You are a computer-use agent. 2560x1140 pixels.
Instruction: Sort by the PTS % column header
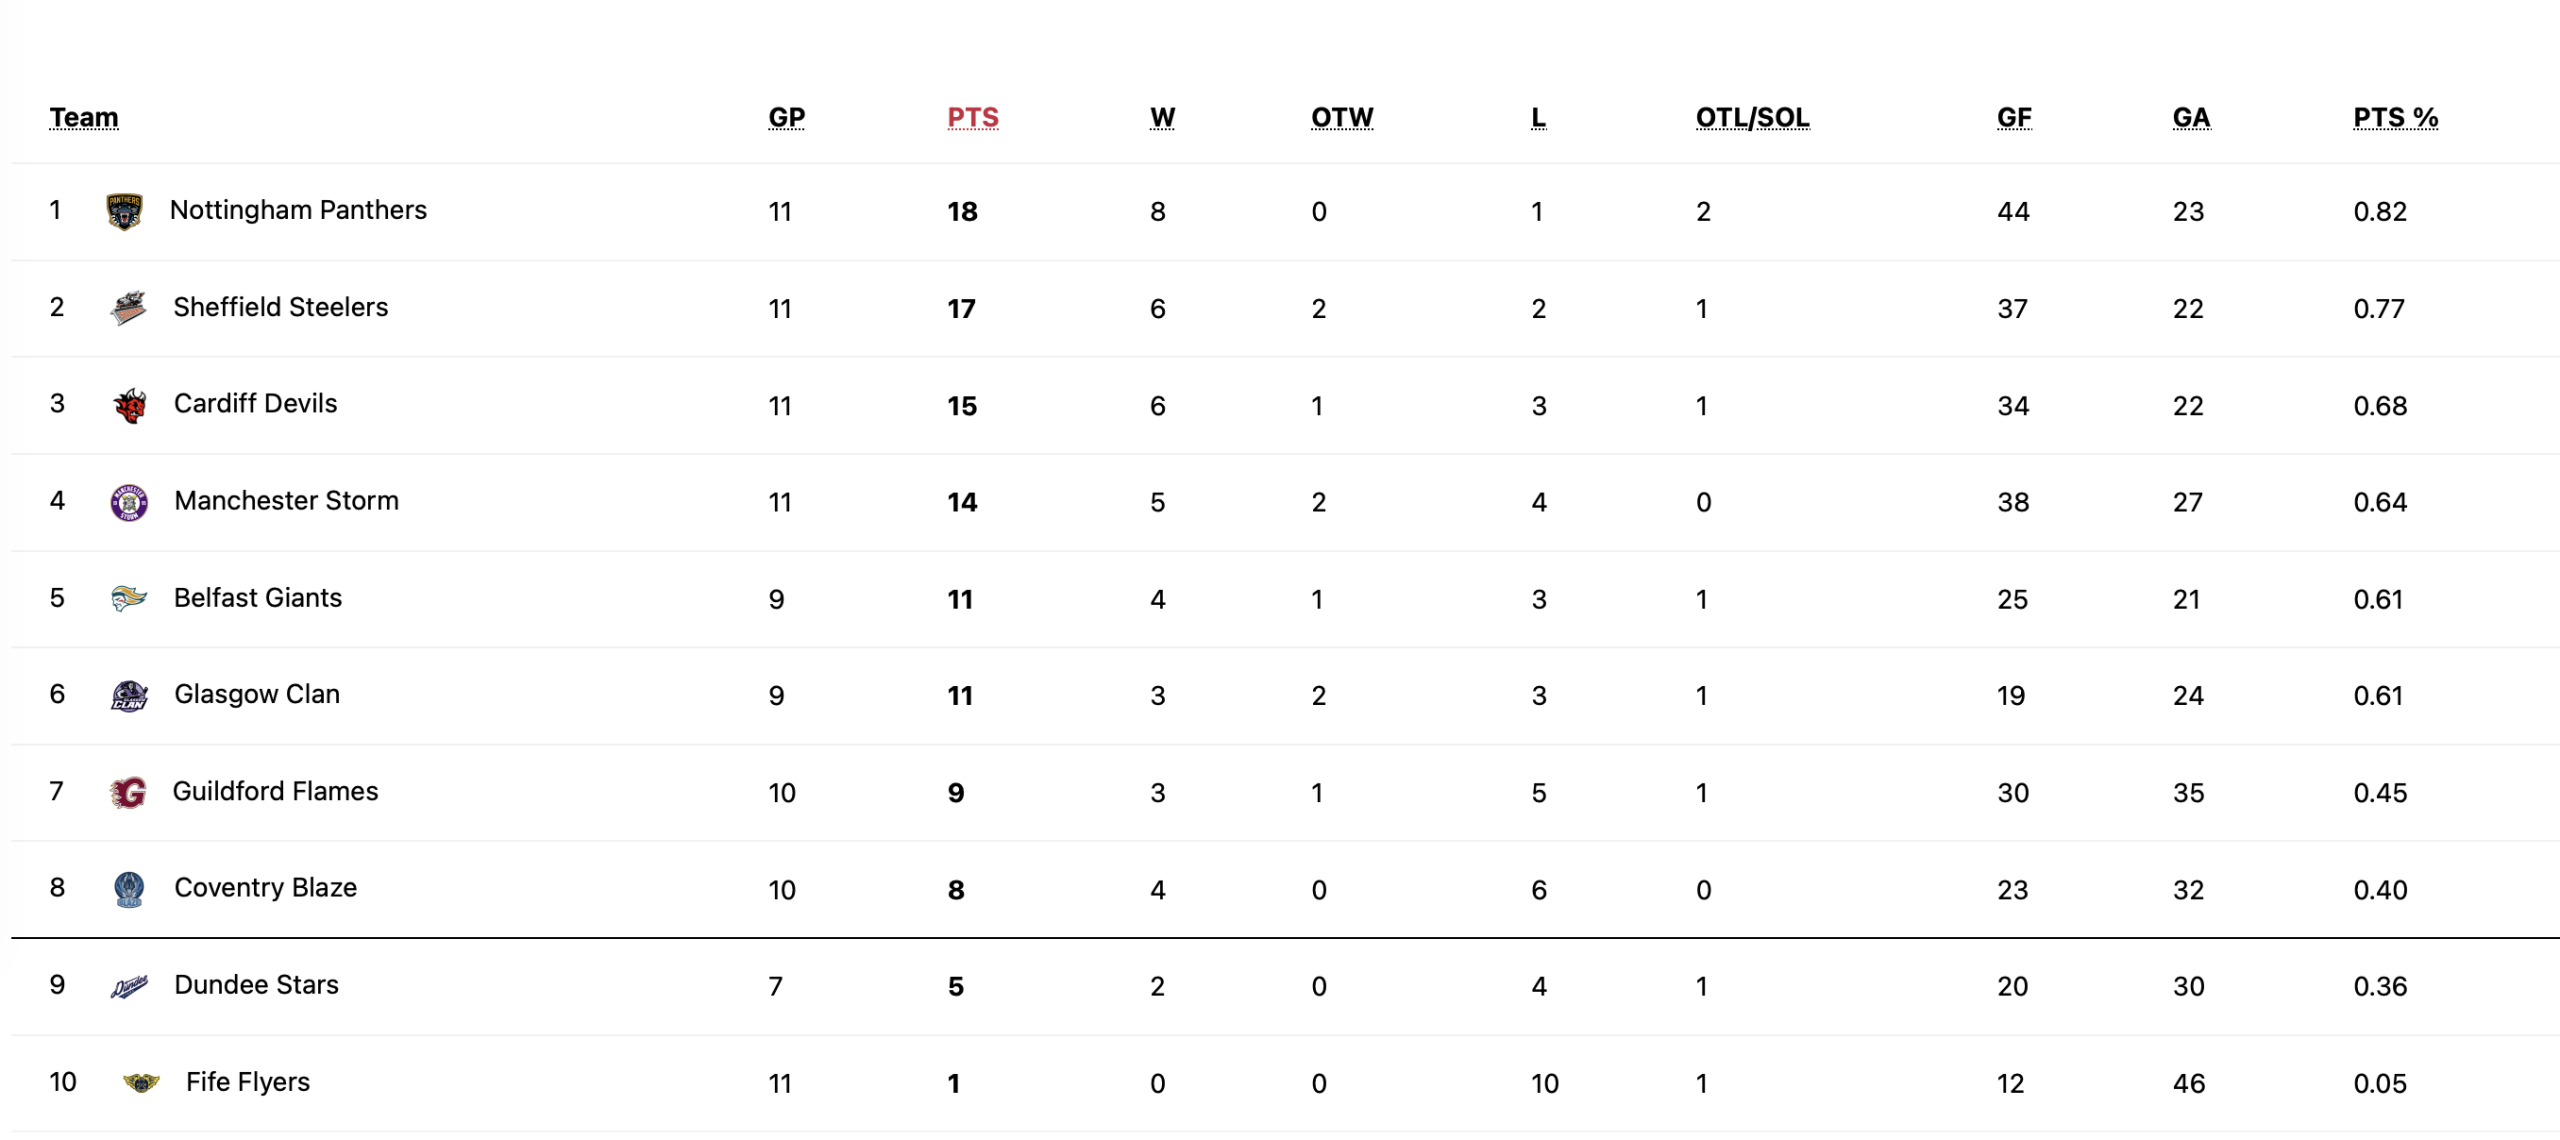[2395, 118]
